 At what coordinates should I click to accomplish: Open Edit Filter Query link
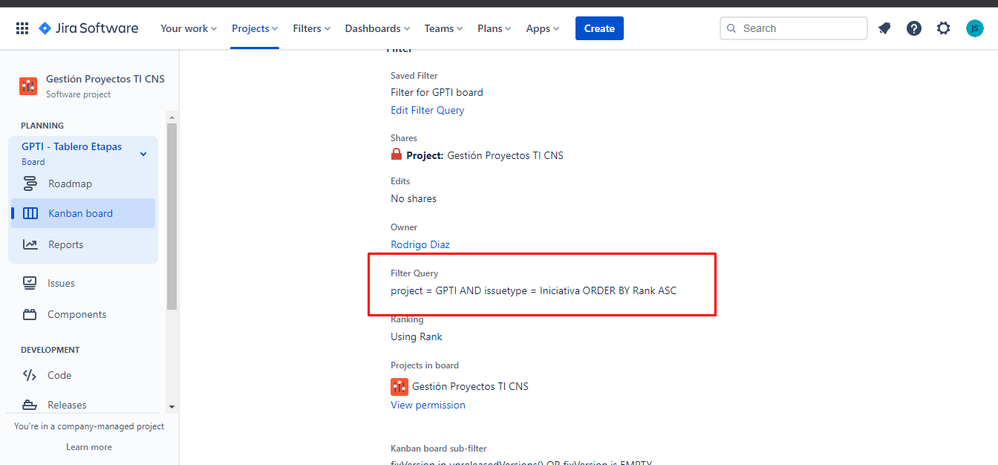tap(427, 110)
